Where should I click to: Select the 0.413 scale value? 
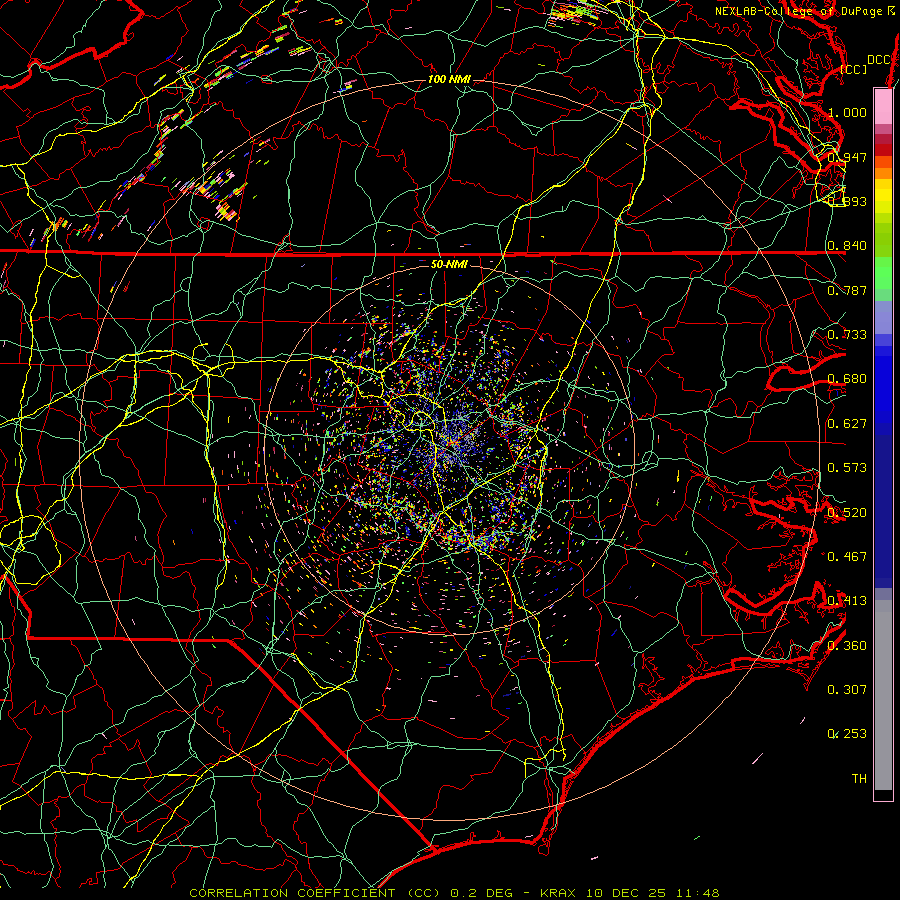(847, 601)
